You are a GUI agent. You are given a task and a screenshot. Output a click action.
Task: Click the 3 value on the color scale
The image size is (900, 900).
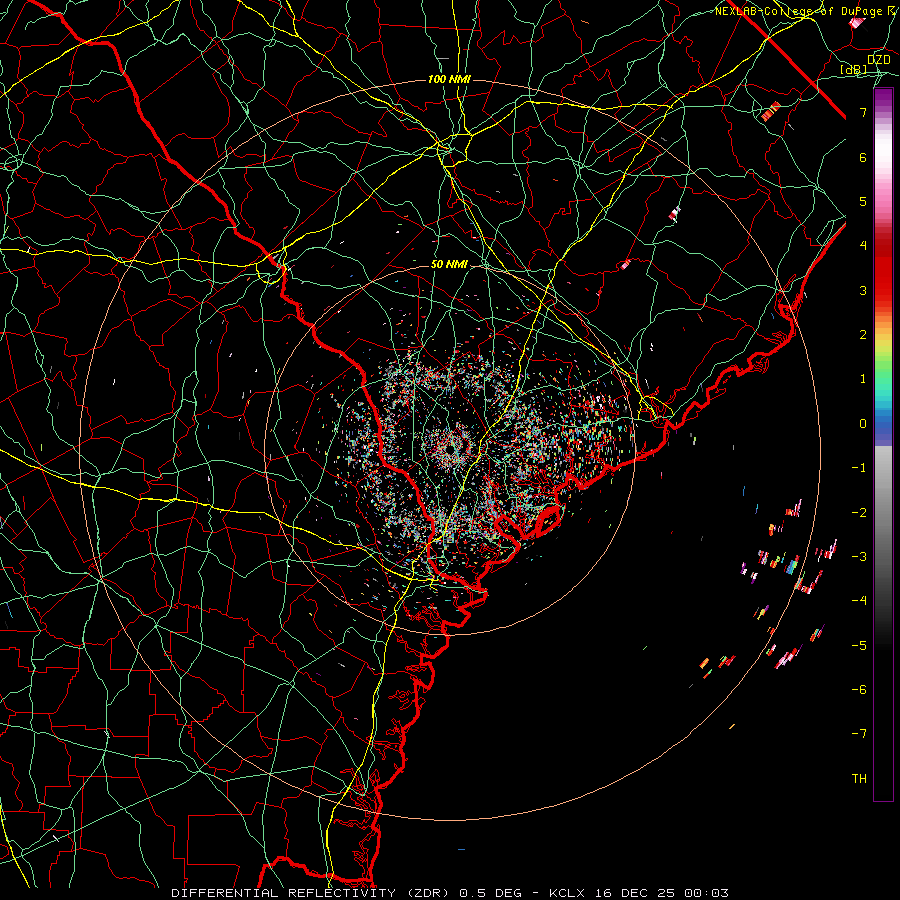click(x=863, y=290)
